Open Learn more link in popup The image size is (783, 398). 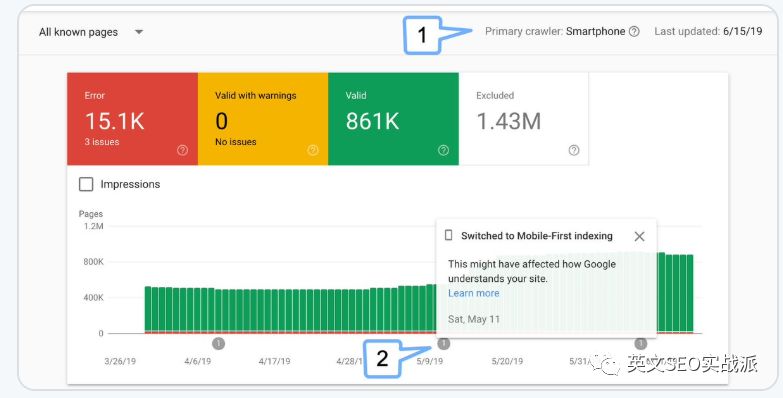[x=473, y=293]
